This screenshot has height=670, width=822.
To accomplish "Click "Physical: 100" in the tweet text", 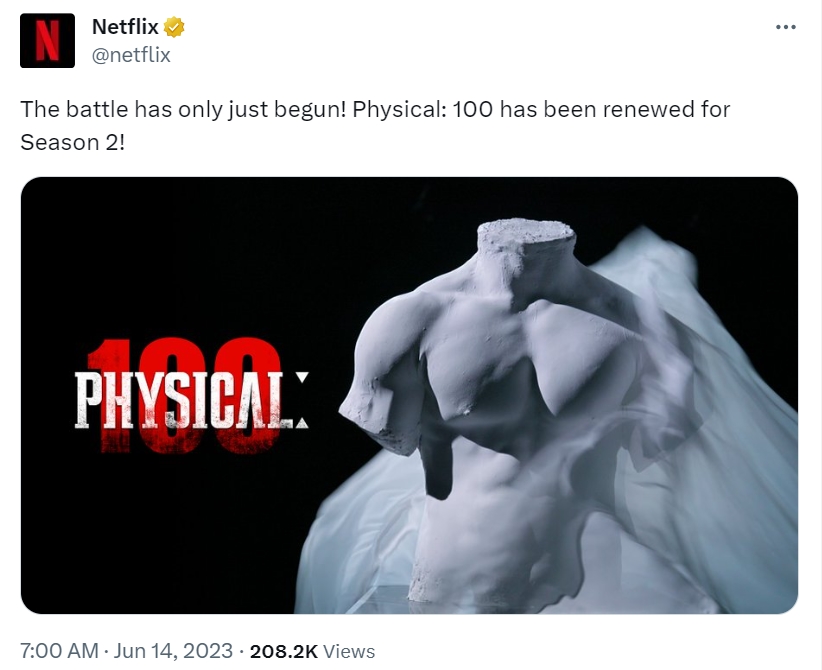I will click(423, 110).
